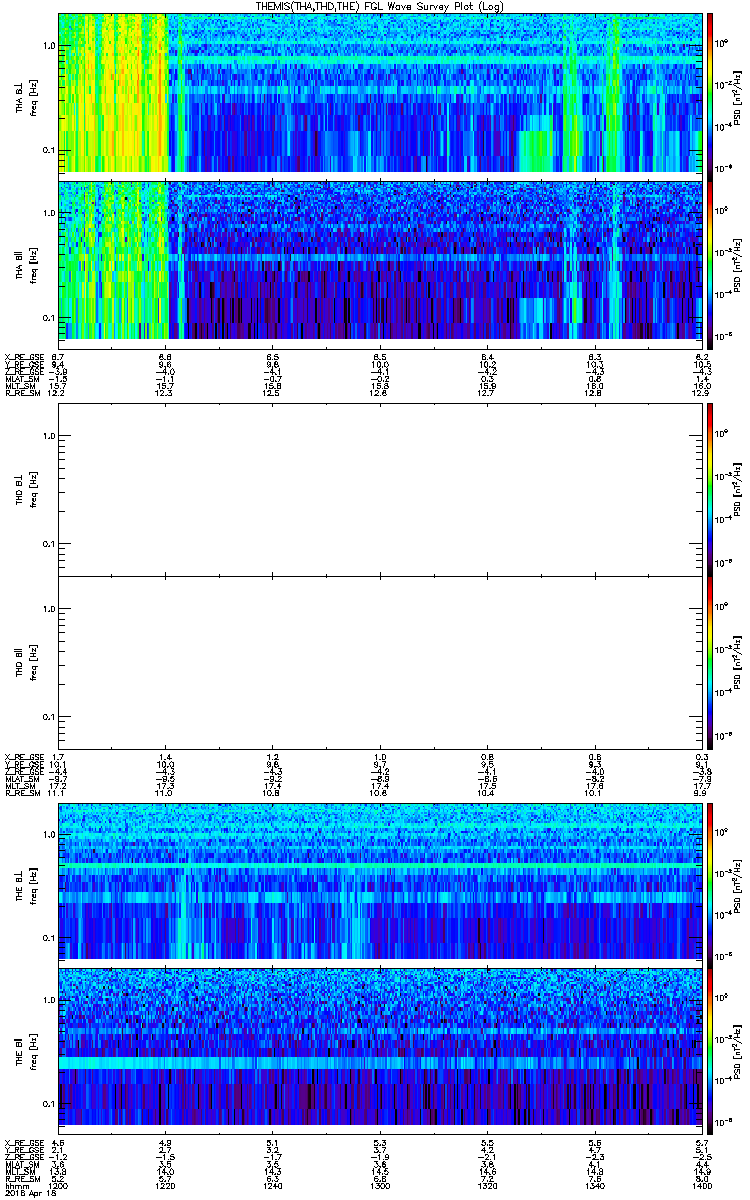
Task: Click the '1400' time tick label
Action: pyautogui.click(x=701, y=1184)
